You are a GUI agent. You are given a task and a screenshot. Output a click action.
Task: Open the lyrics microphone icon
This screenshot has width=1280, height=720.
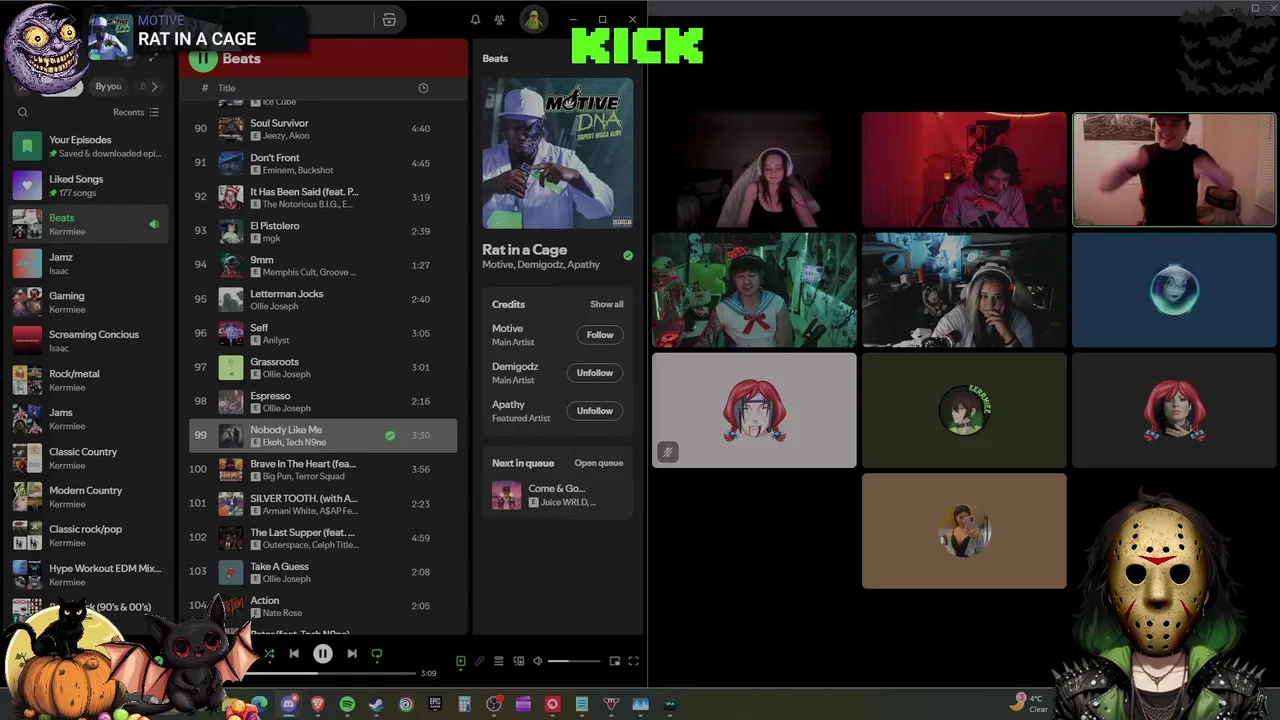(479, 661)
